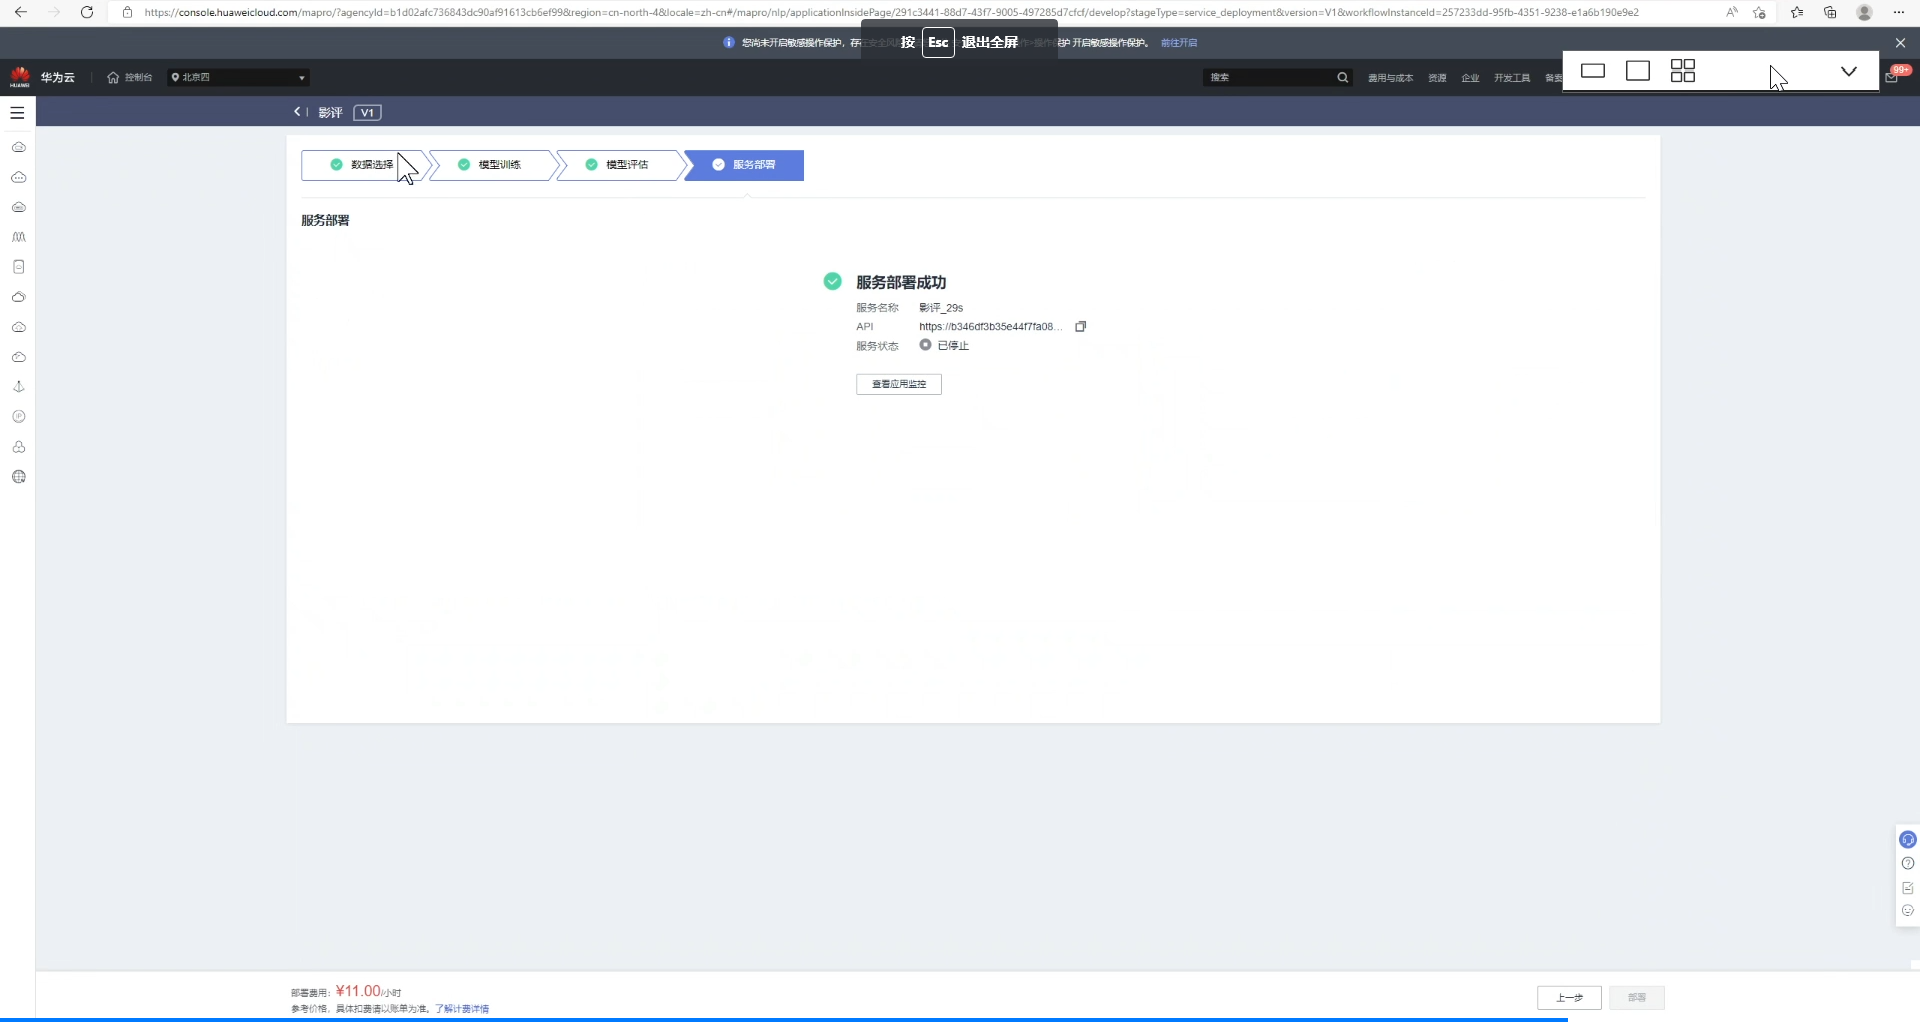Click the cloud upload icon in the sidebar
1920x1022 pixels.
pyautogui.click(x=18, y=327)
